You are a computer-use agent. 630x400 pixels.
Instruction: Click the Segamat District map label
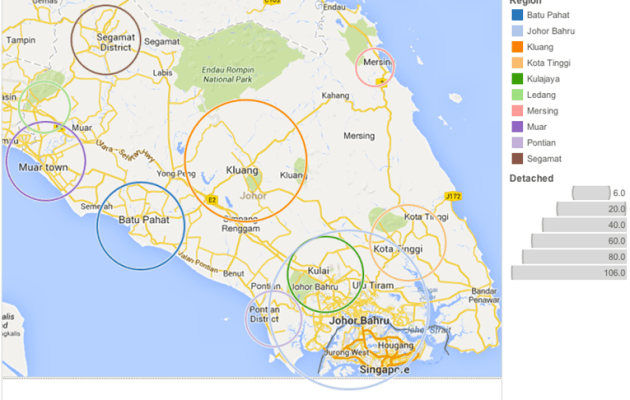tap(116, 42)
